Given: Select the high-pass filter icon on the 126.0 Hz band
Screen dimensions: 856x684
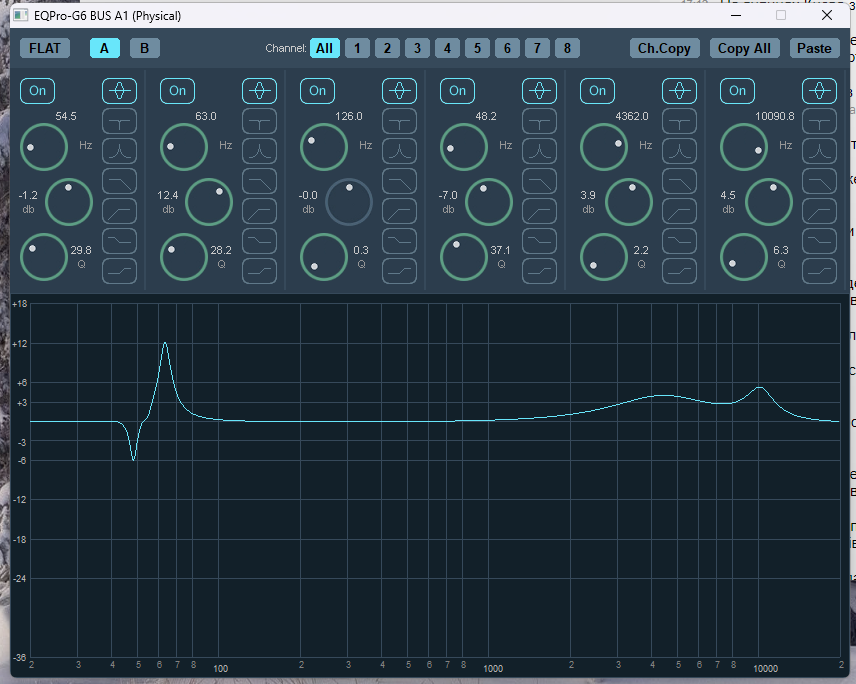Looking at the screenshot, I should tap(399, 211).
